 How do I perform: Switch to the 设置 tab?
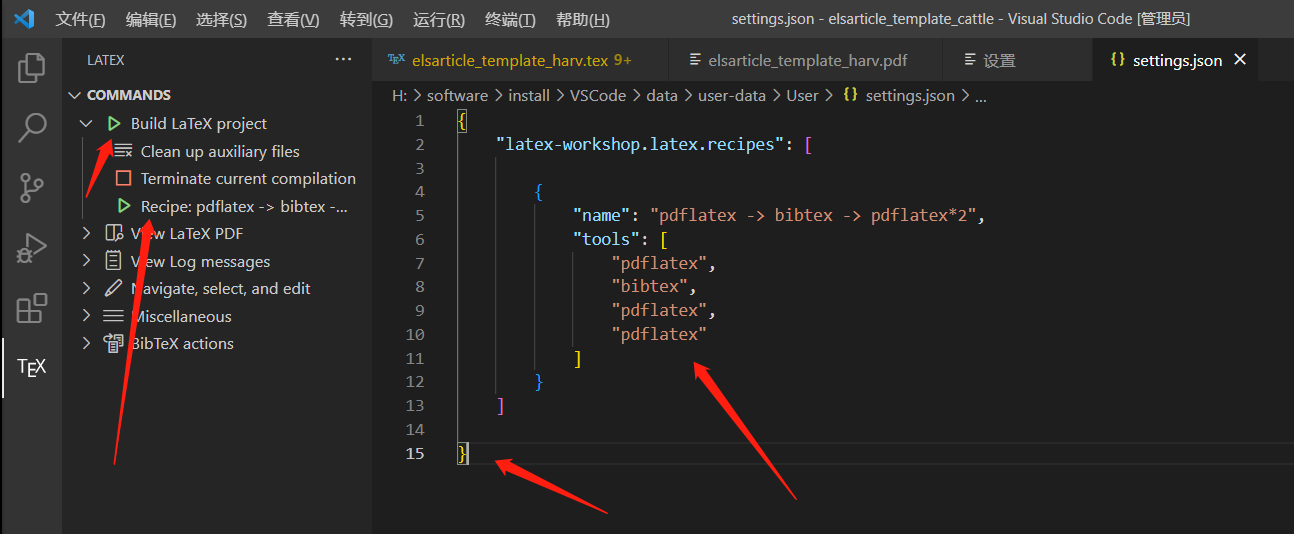(1019, 60)
